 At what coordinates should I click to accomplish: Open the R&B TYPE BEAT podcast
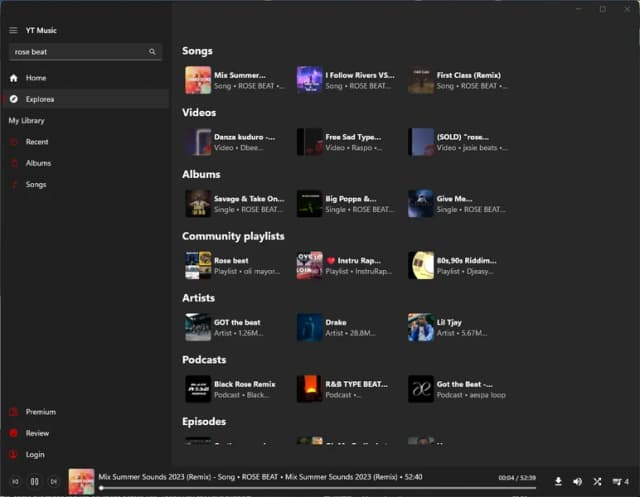pos(346,389)
